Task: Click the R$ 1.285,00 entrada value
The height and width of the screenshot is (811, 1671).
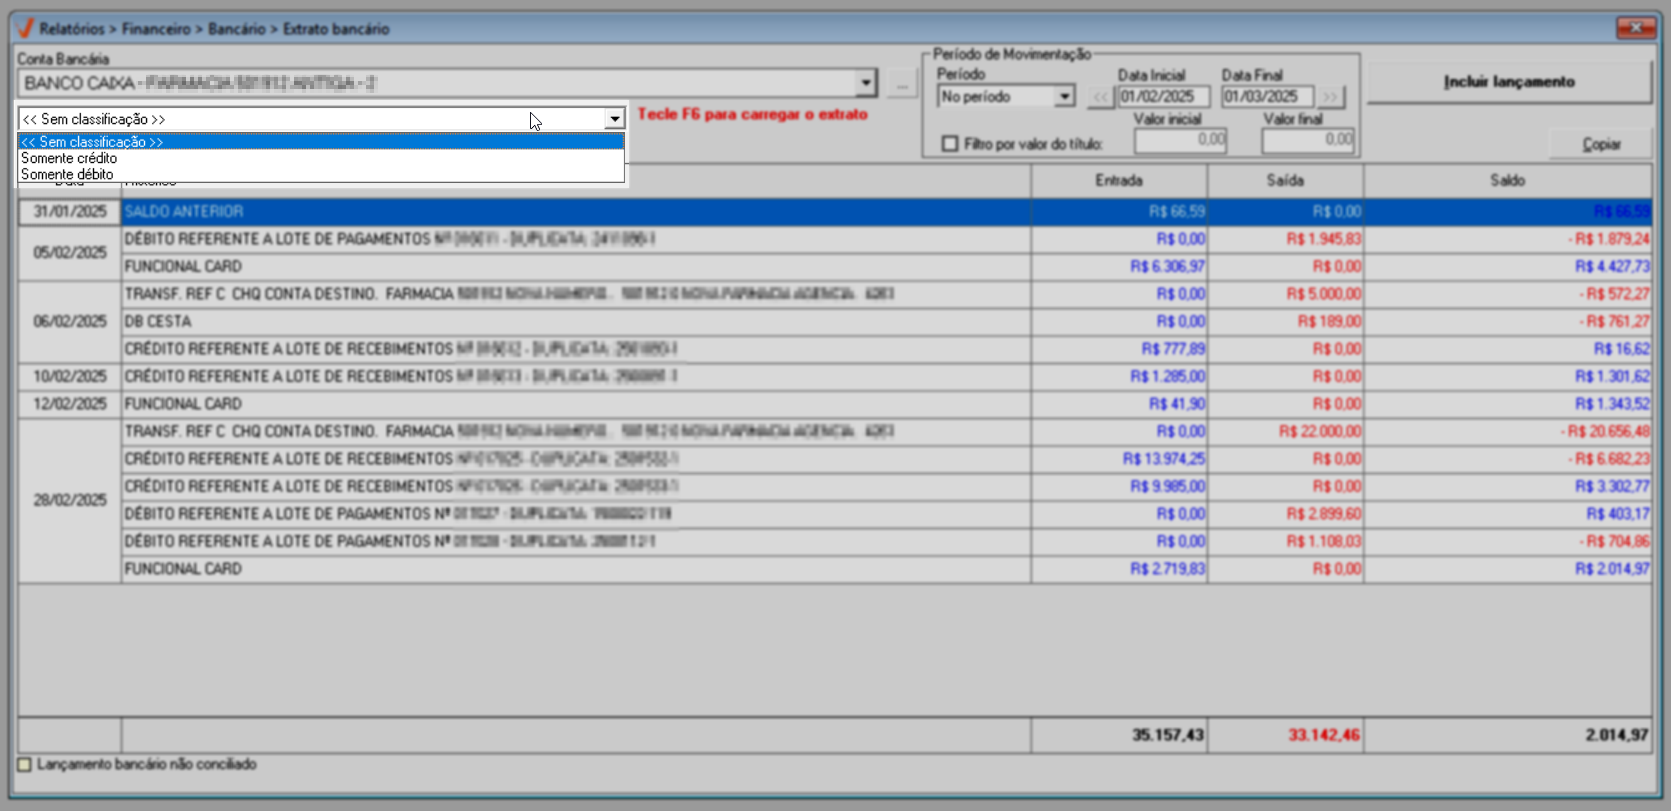Action: point(1167,377)
